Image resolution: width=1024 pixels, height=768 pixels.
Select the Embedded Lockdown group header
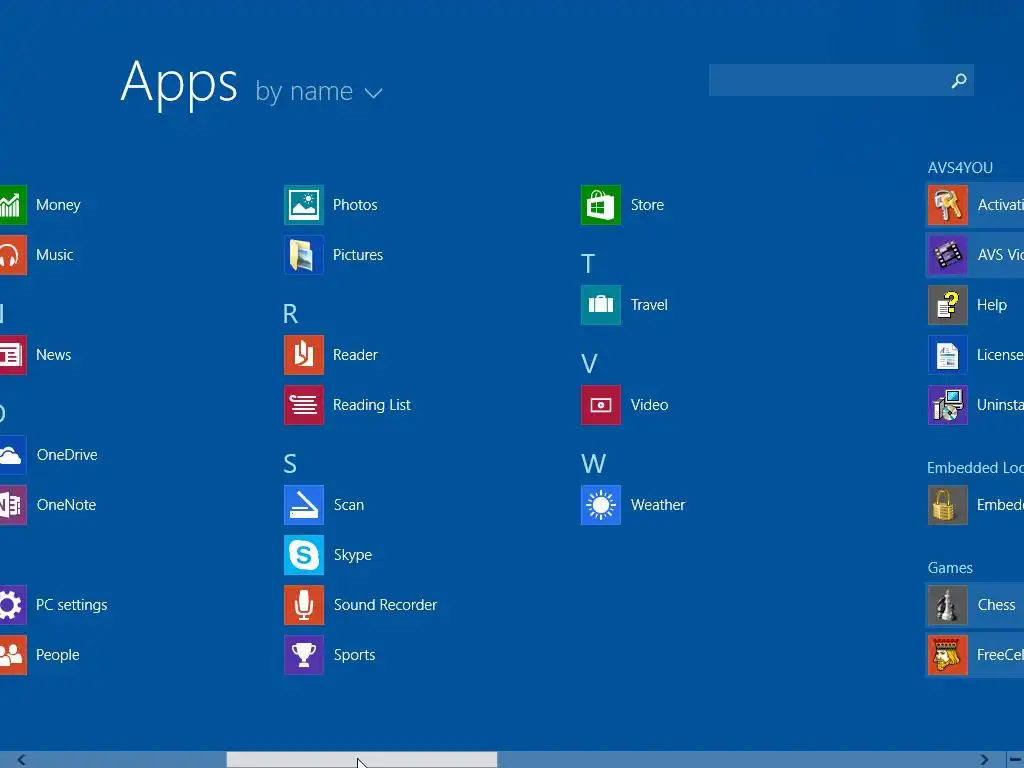coord(975,468)
